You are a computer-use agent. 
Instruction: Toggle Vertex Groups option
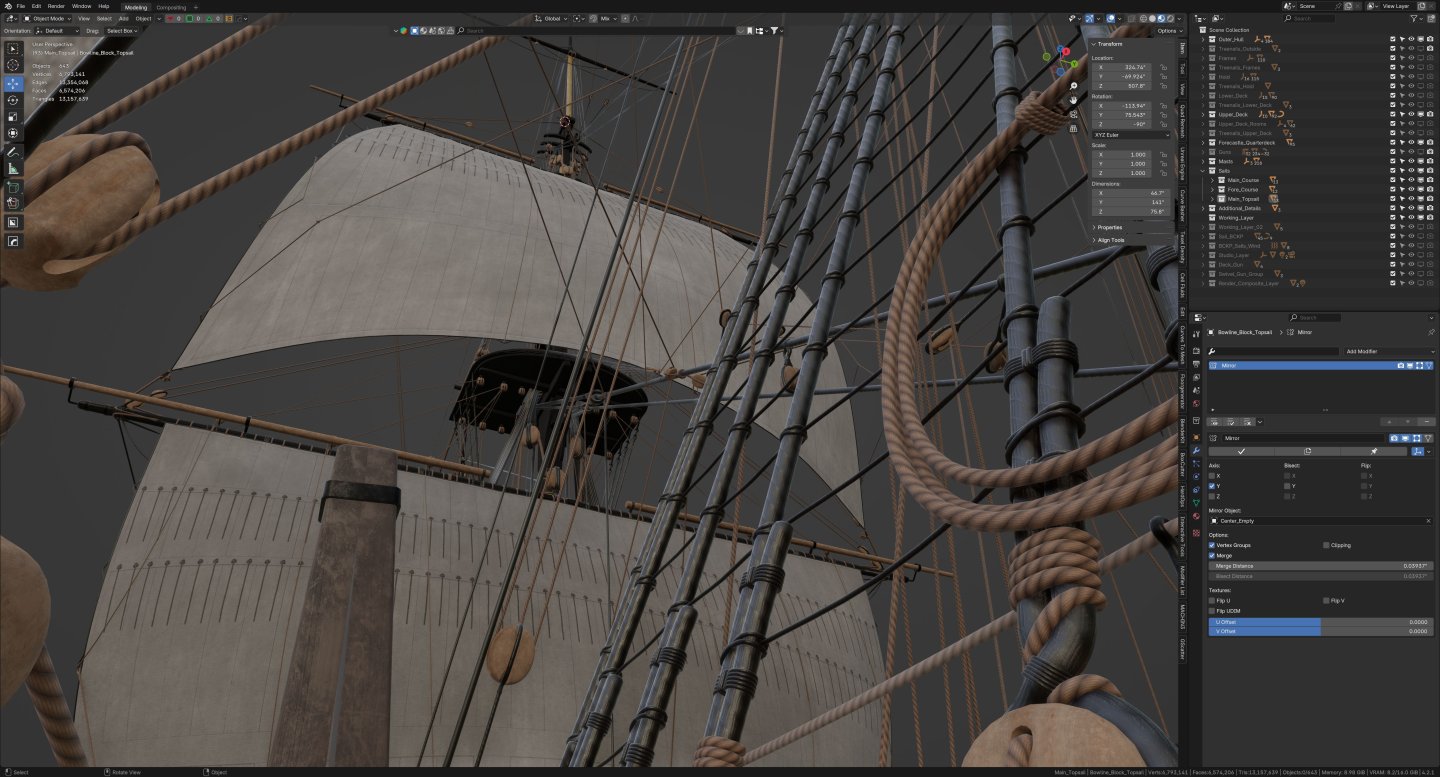point(1212,545)
